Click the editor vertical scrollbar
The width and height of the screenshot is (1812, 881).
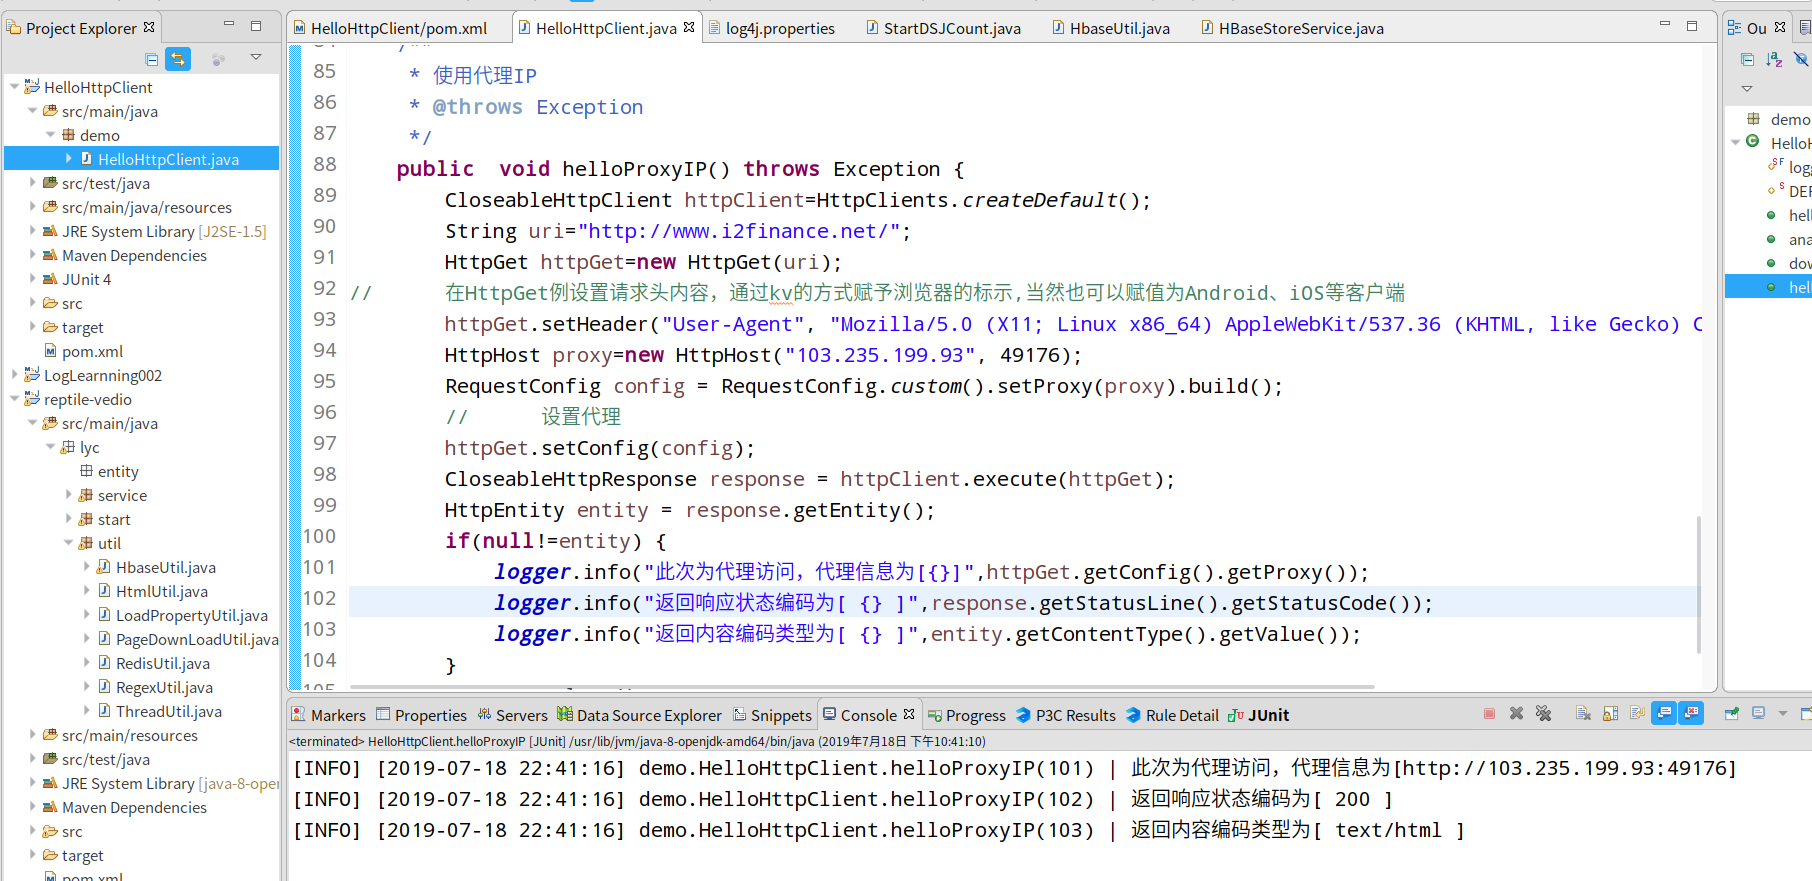pos(1699,585)
